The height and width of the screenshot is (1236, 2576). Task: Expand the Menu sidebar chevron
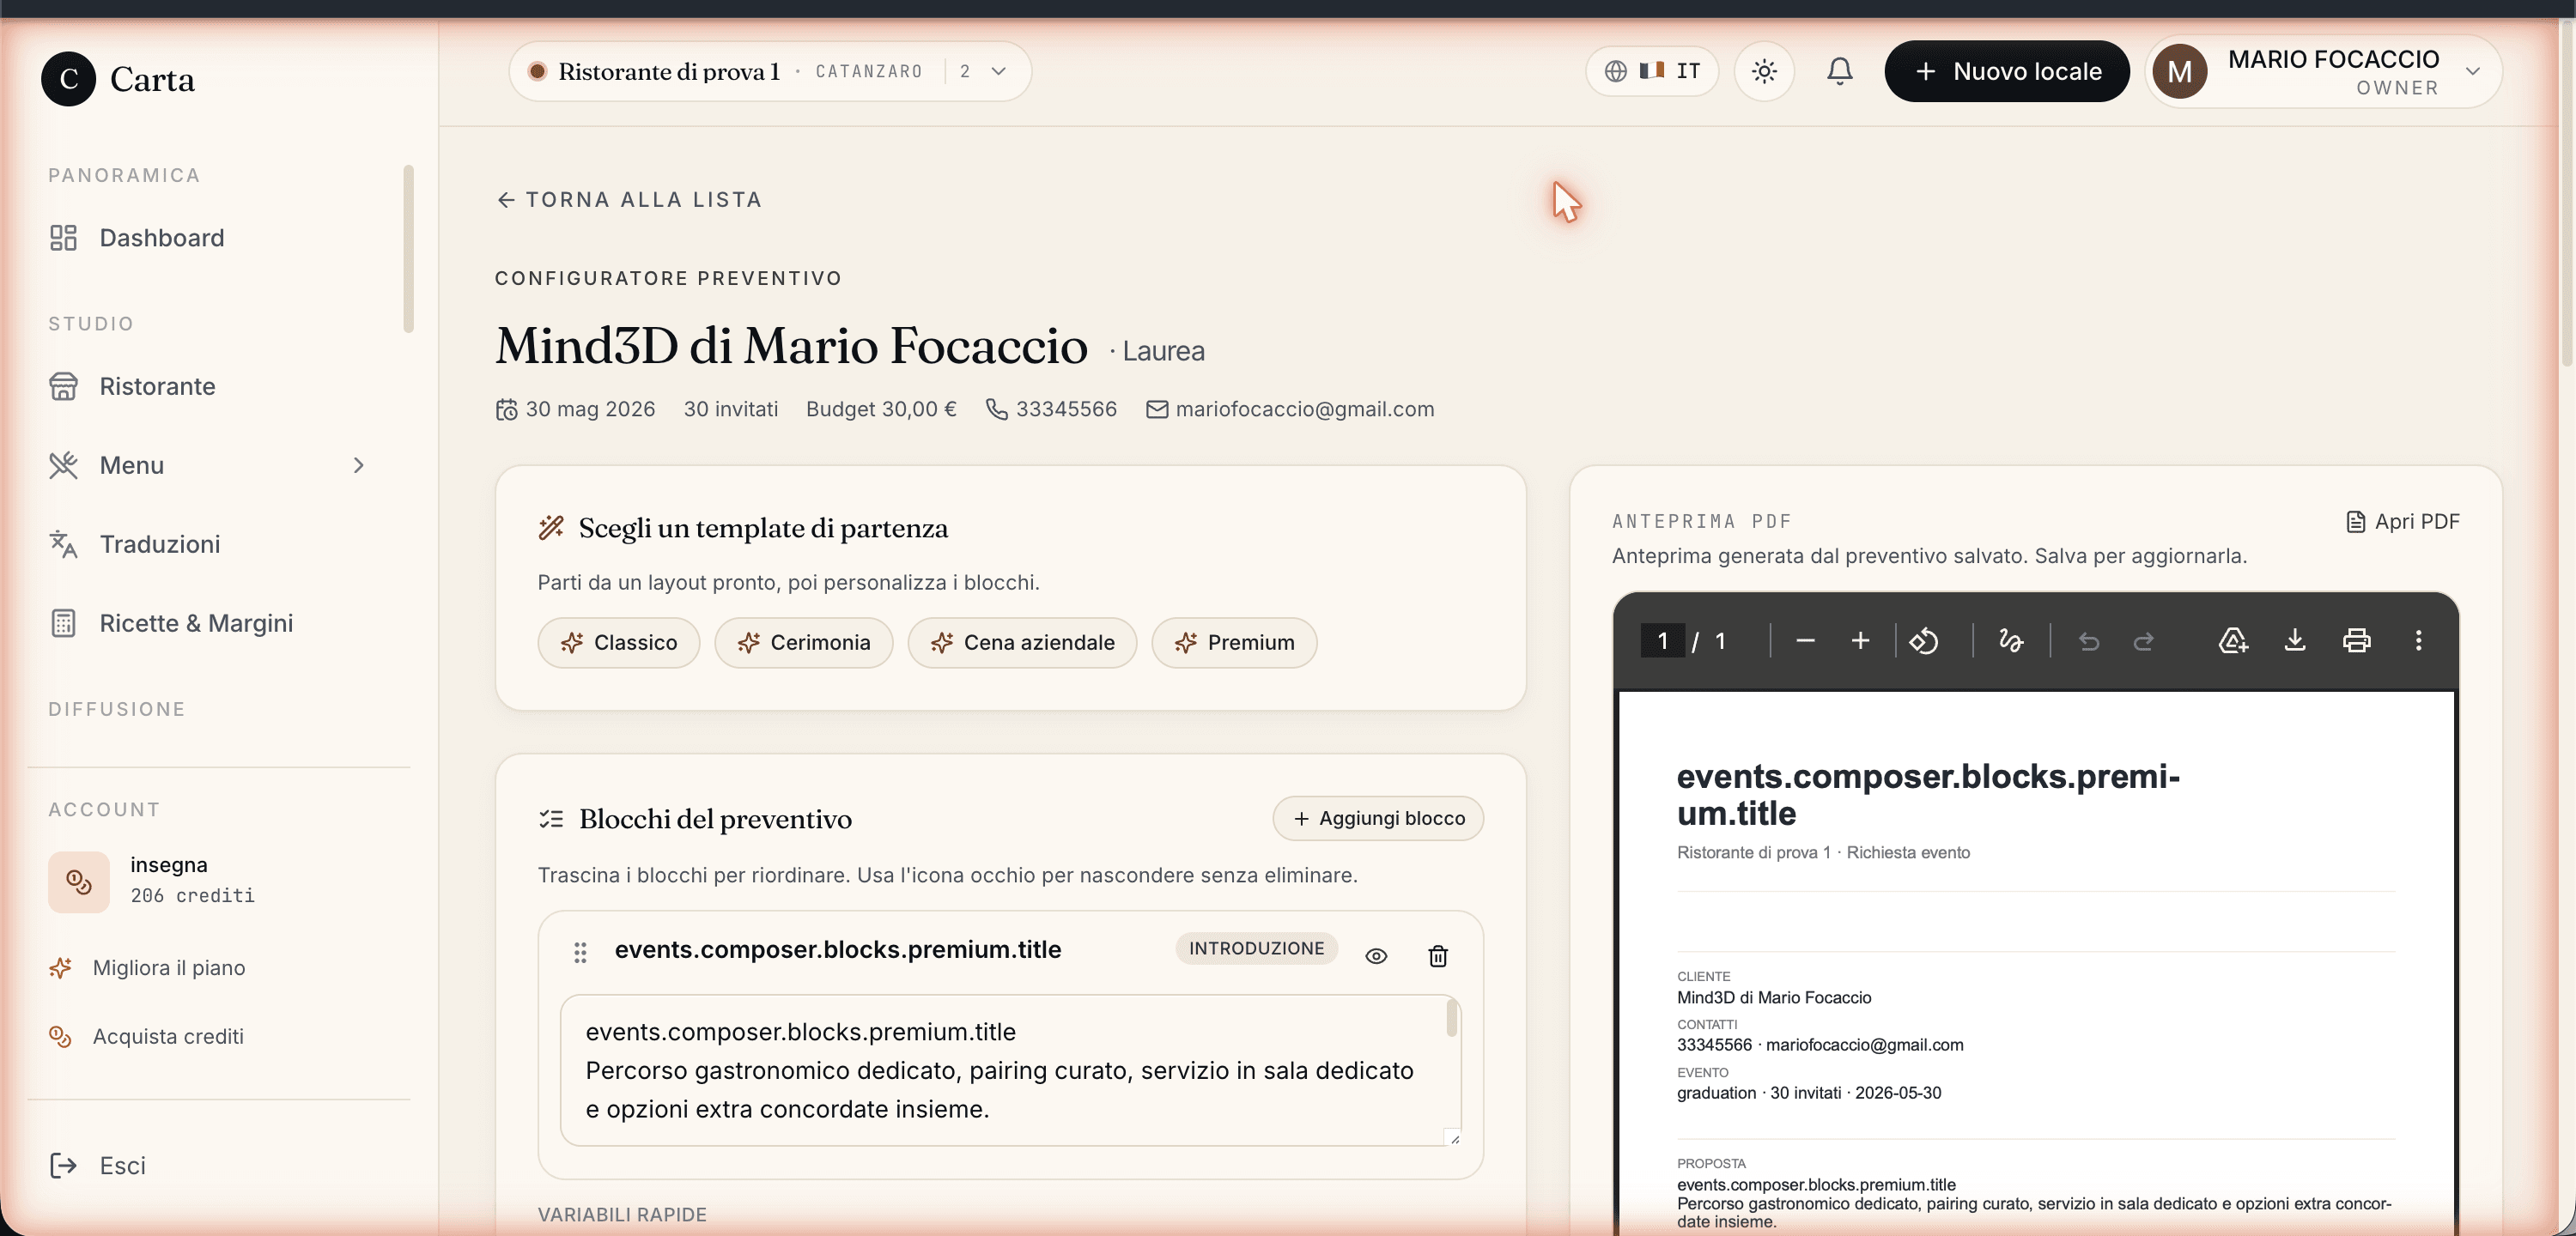click(x=358, y=465)
